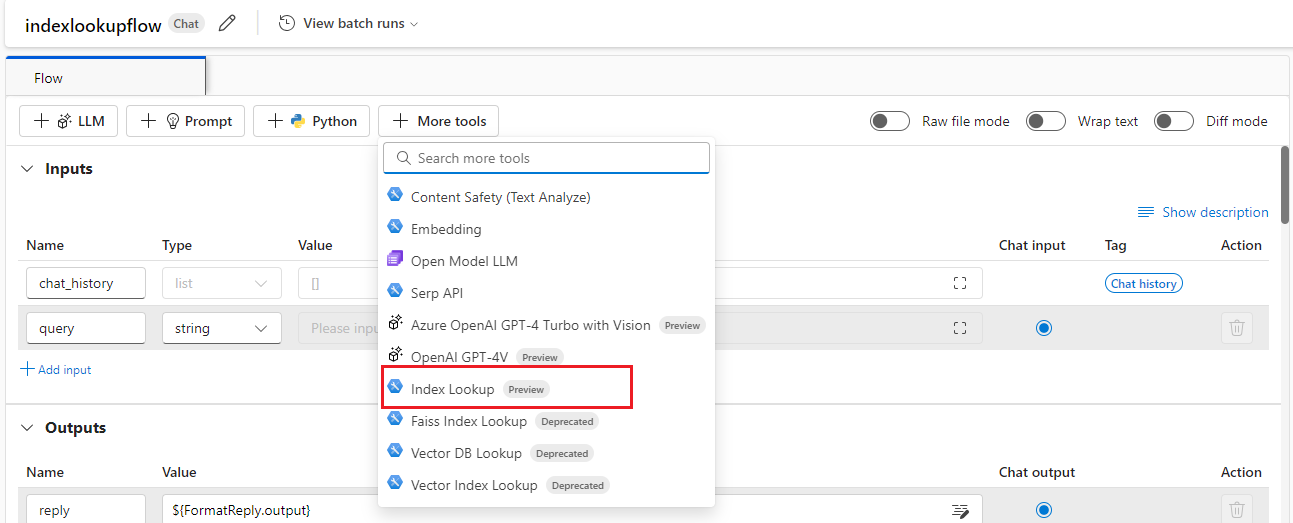Select Serp API from the tools menu
Viewport: 1293px width, 523px height.
pos(546,293)
